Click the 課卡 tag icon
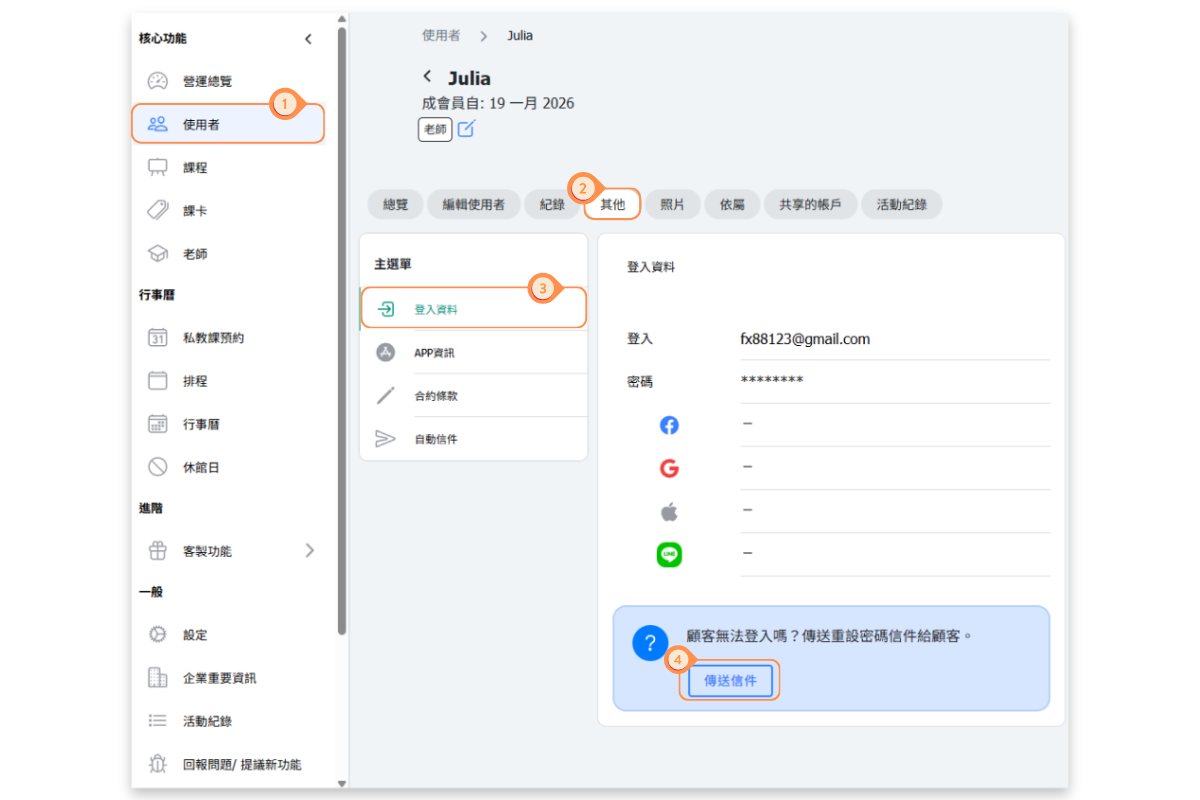This screenshot has width=1200, height=800. coord(158,210)
